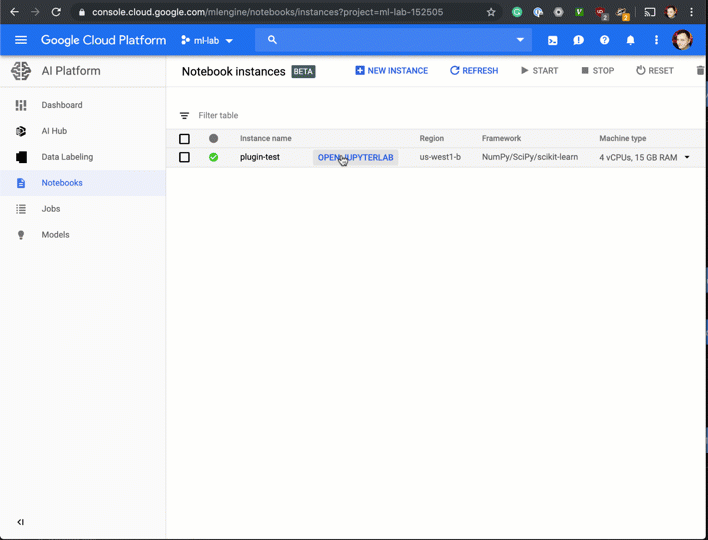Click the REFRESH button
The height and width of the screenshot is (540, 708).
coord(474,71)
